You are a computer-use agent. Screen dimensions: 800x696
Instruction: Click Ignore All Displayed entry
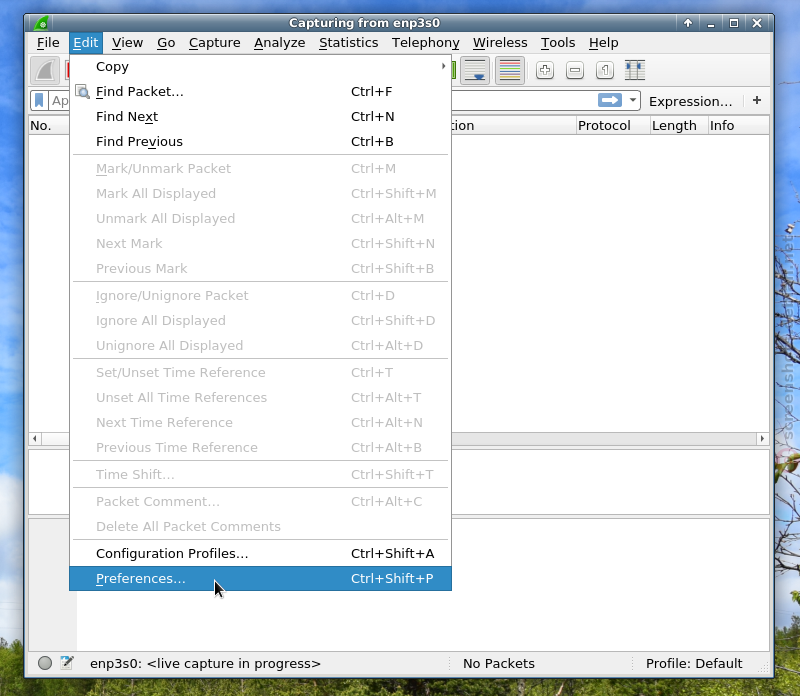pos(260,320)
